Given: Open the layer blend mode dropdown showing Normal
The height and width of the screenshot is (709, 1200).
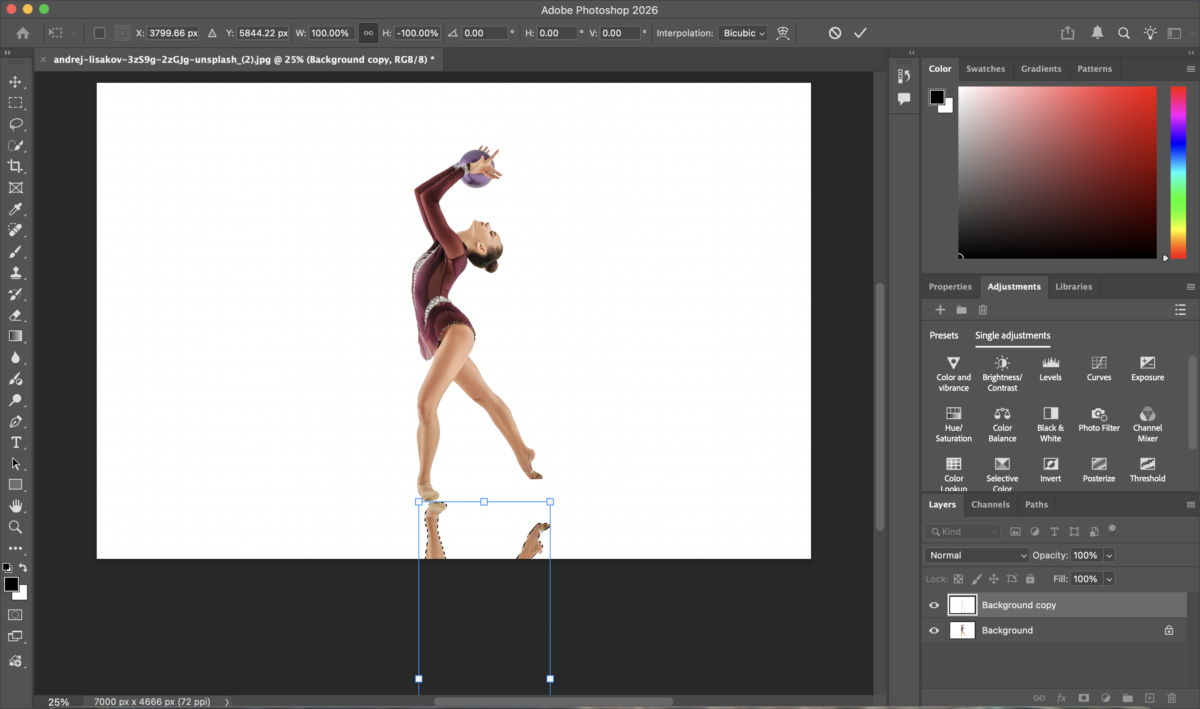Looking at the screenshot, I should tap(975, 555).
